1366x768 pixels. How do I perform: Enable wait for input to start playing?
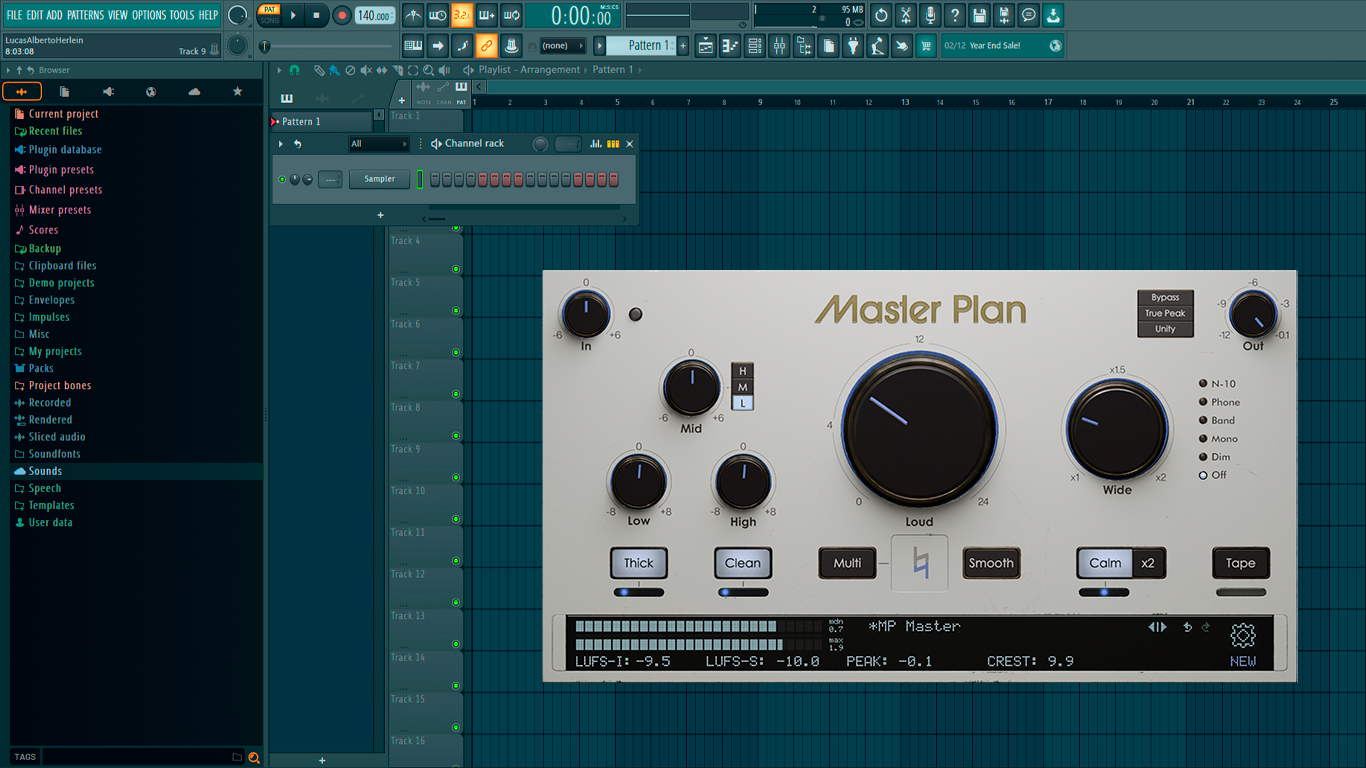(438, 15)
